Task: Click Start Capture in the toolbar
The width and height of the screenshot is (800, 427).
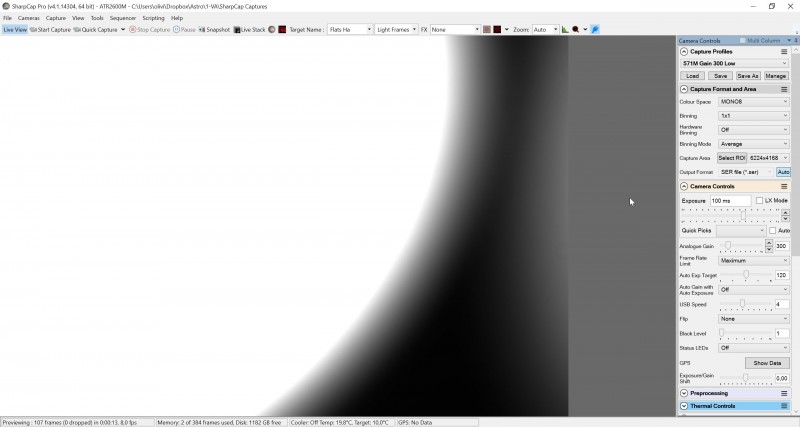Action: click(x=50, y=30)
